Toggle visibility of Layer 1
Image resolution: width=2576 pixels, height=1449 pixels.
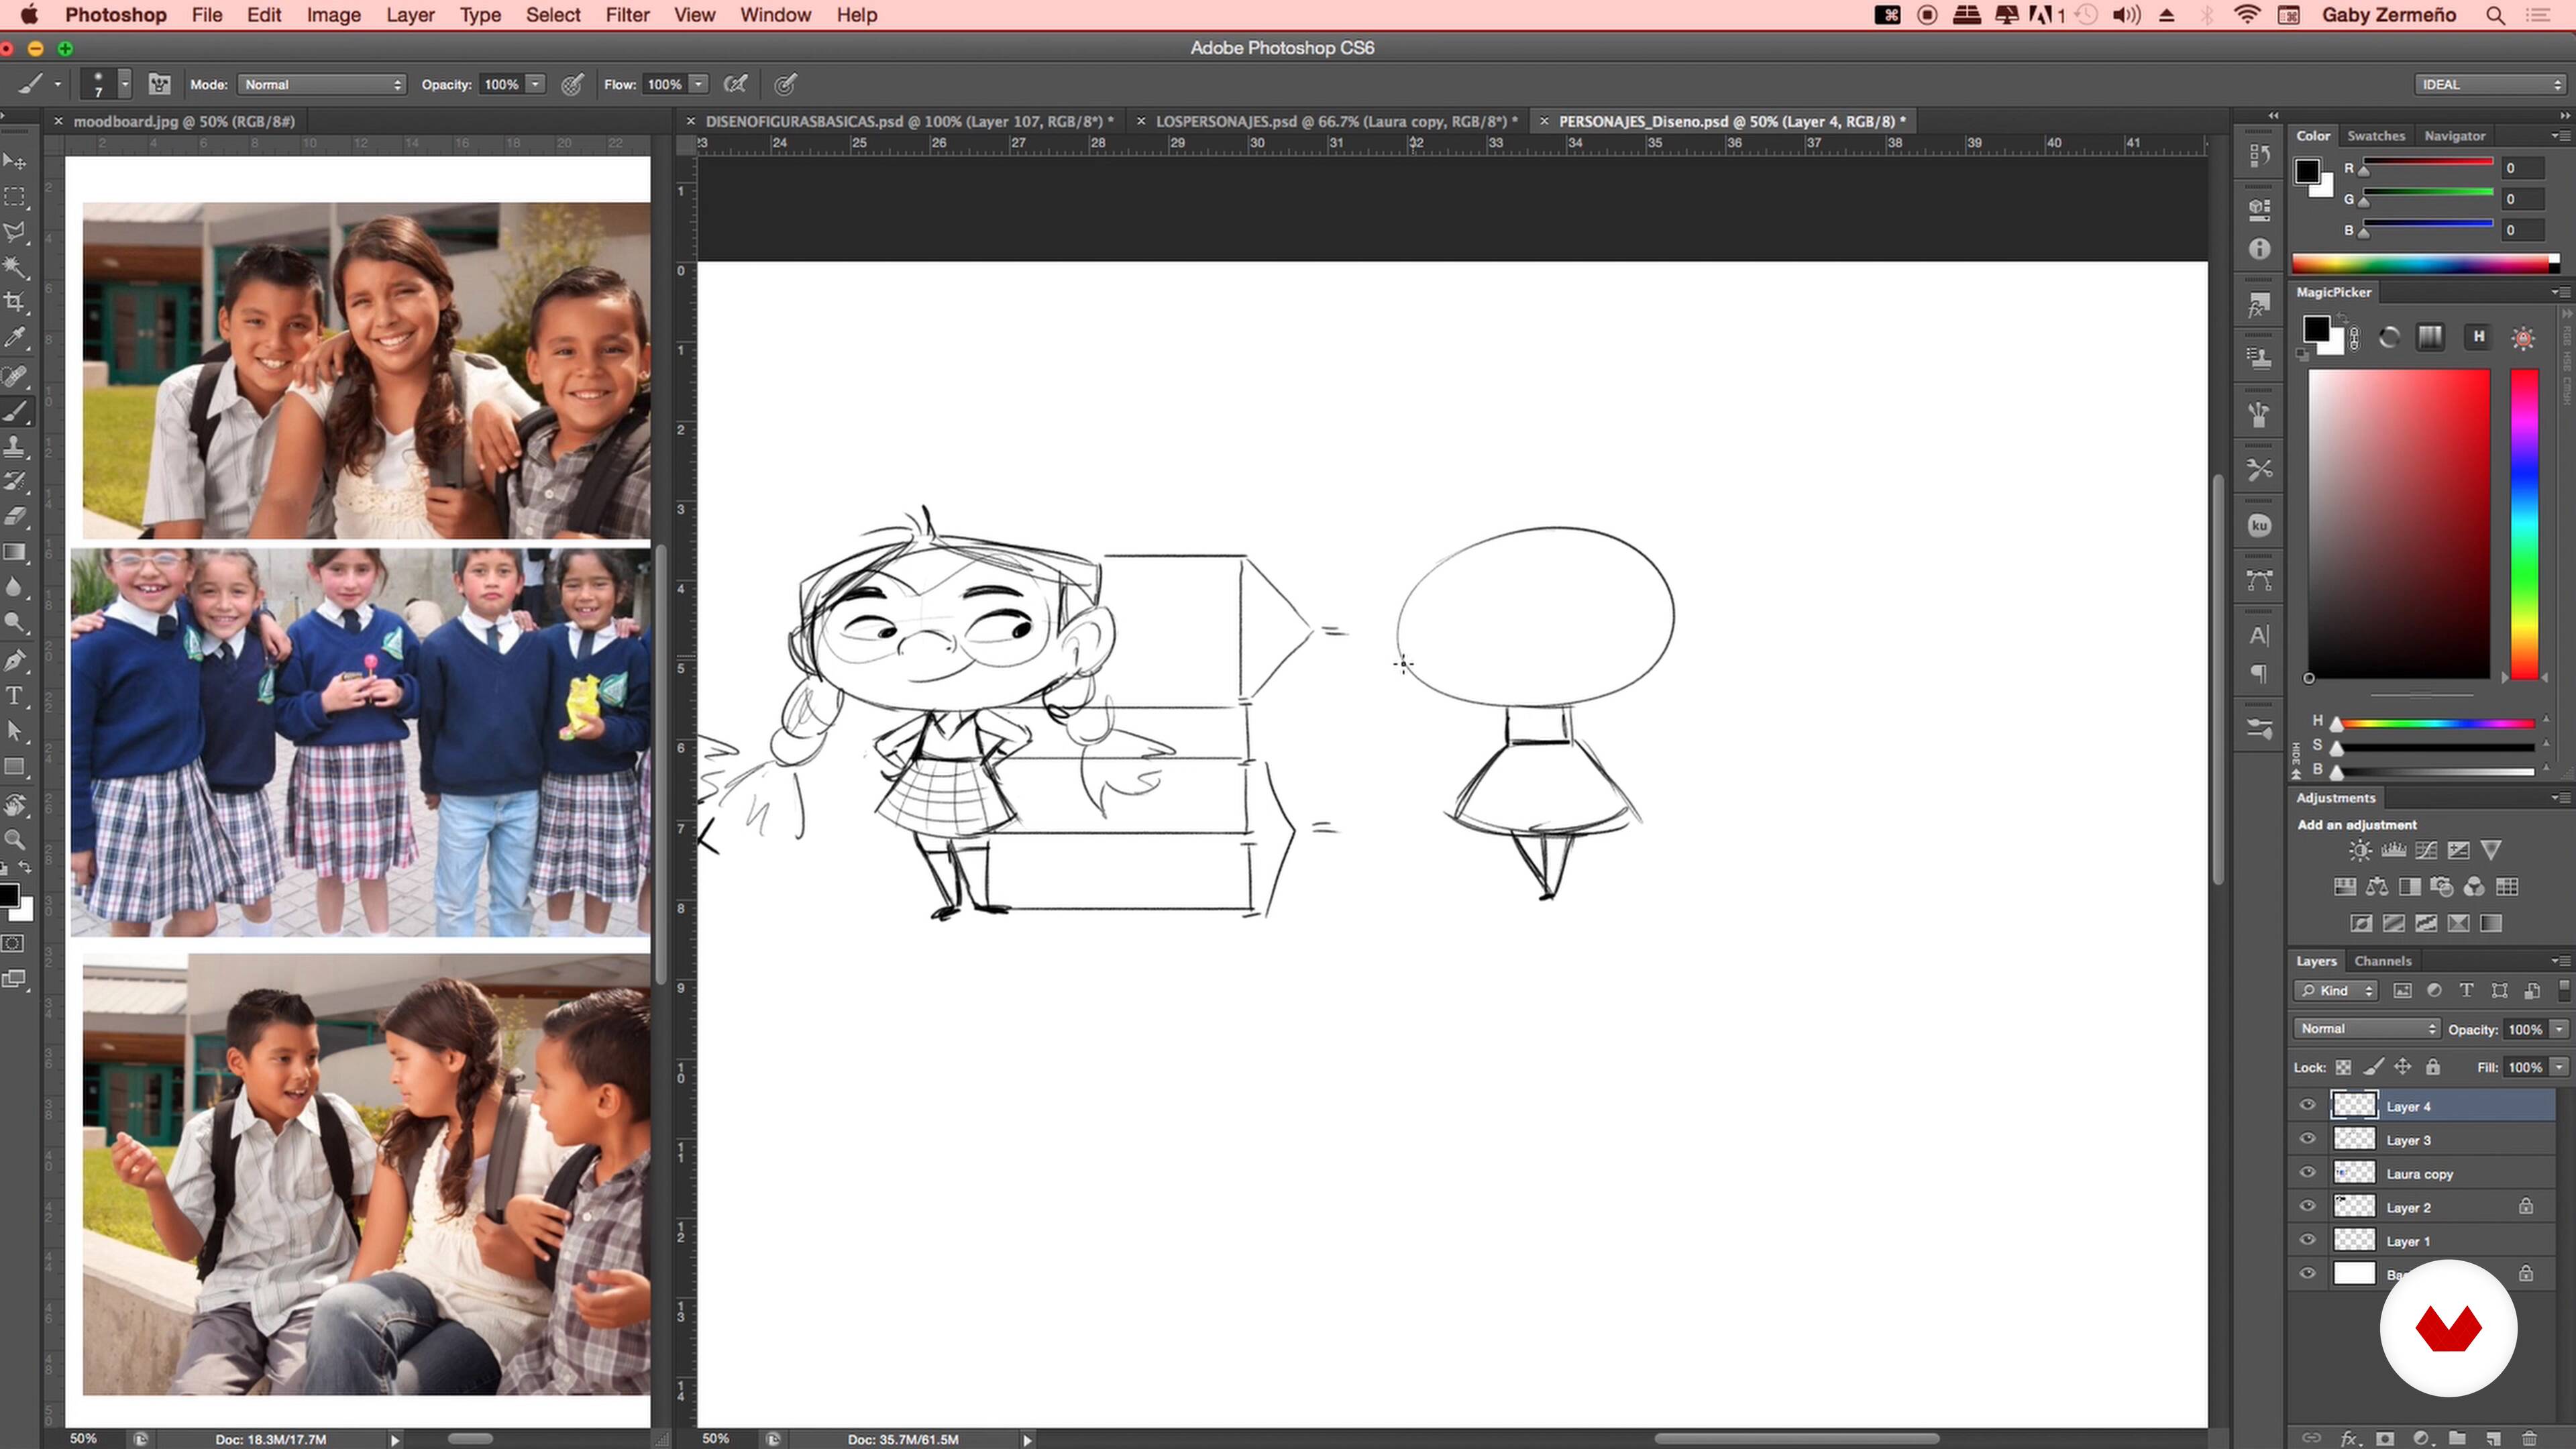tap(2307, 1240)
